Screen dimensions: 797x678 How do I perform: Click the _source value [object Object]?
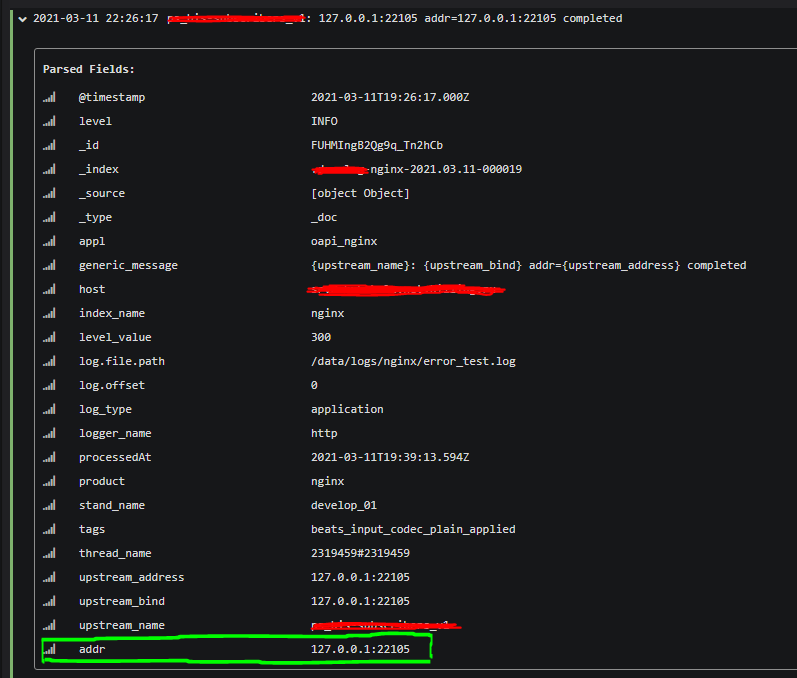click(360, 193)
